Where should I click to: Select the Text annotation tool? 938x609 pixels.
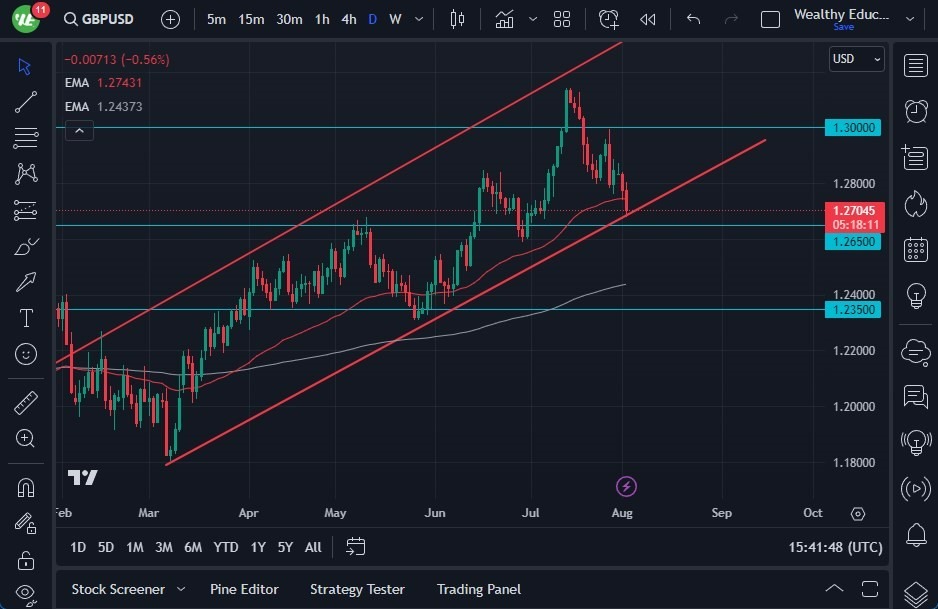click(25, 318)
